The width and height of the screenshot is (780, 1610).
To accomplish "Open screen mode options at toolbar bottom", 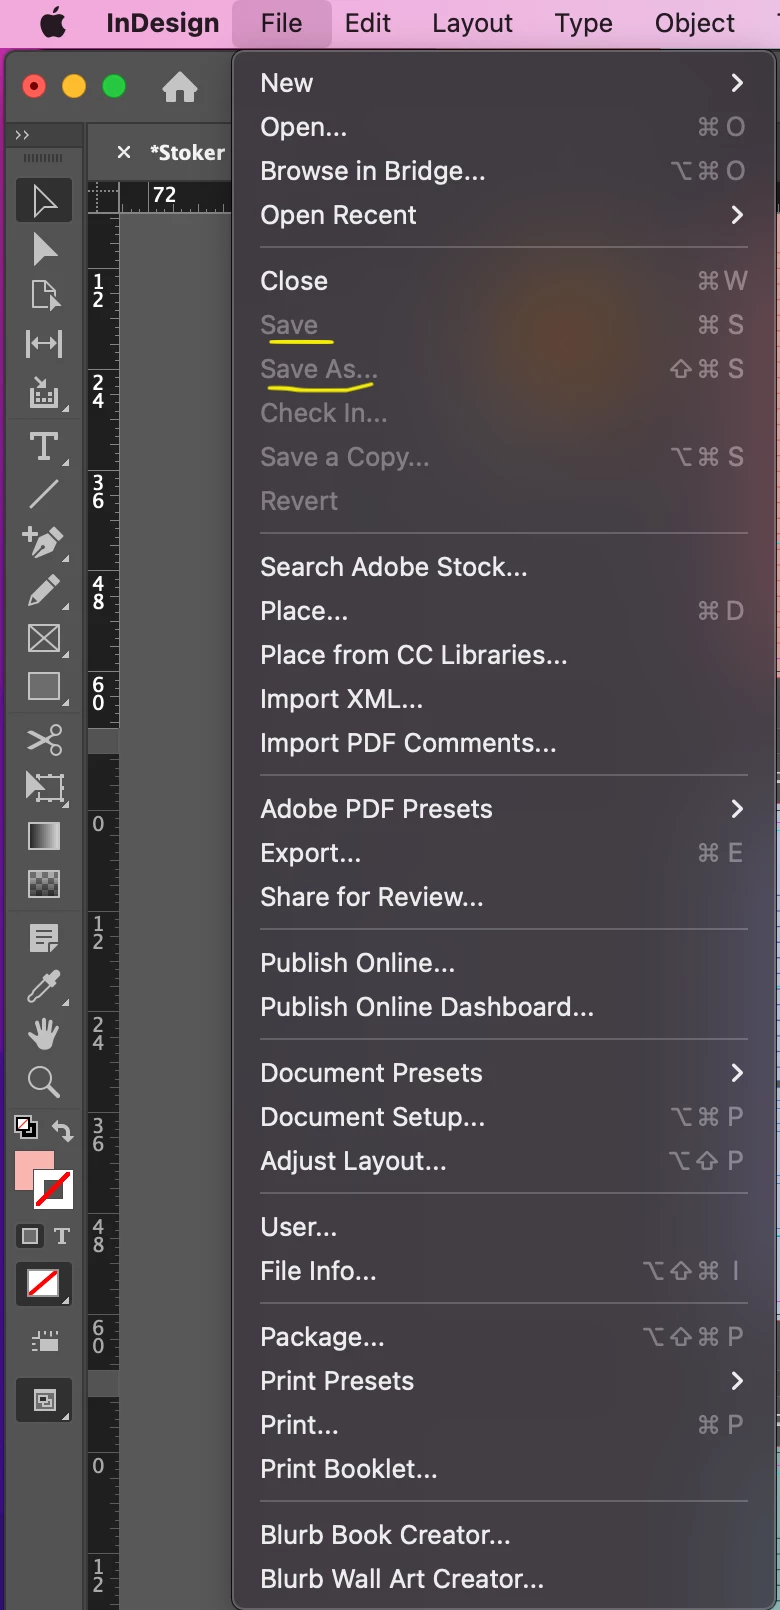I will (44, 1401).
